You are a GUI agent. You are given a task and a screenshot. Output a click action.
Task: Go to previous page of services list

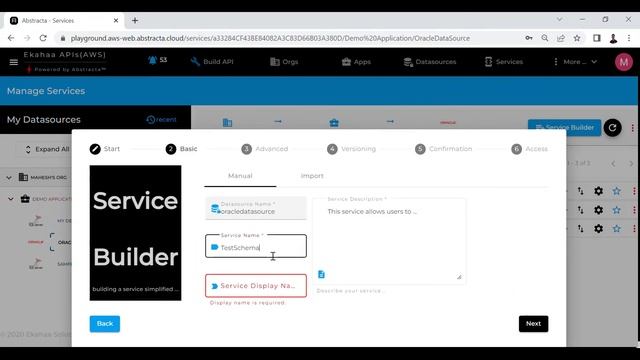(613, 164)
